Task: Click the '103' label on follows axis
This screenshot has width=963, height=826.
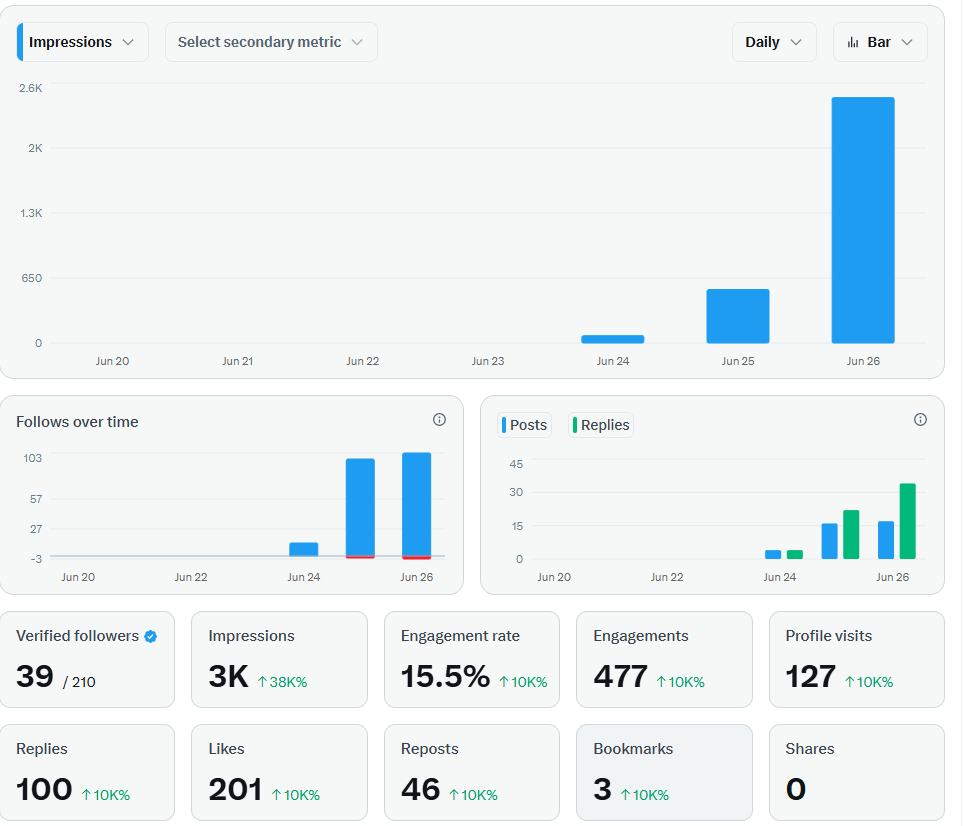Action: pos(33,458)
